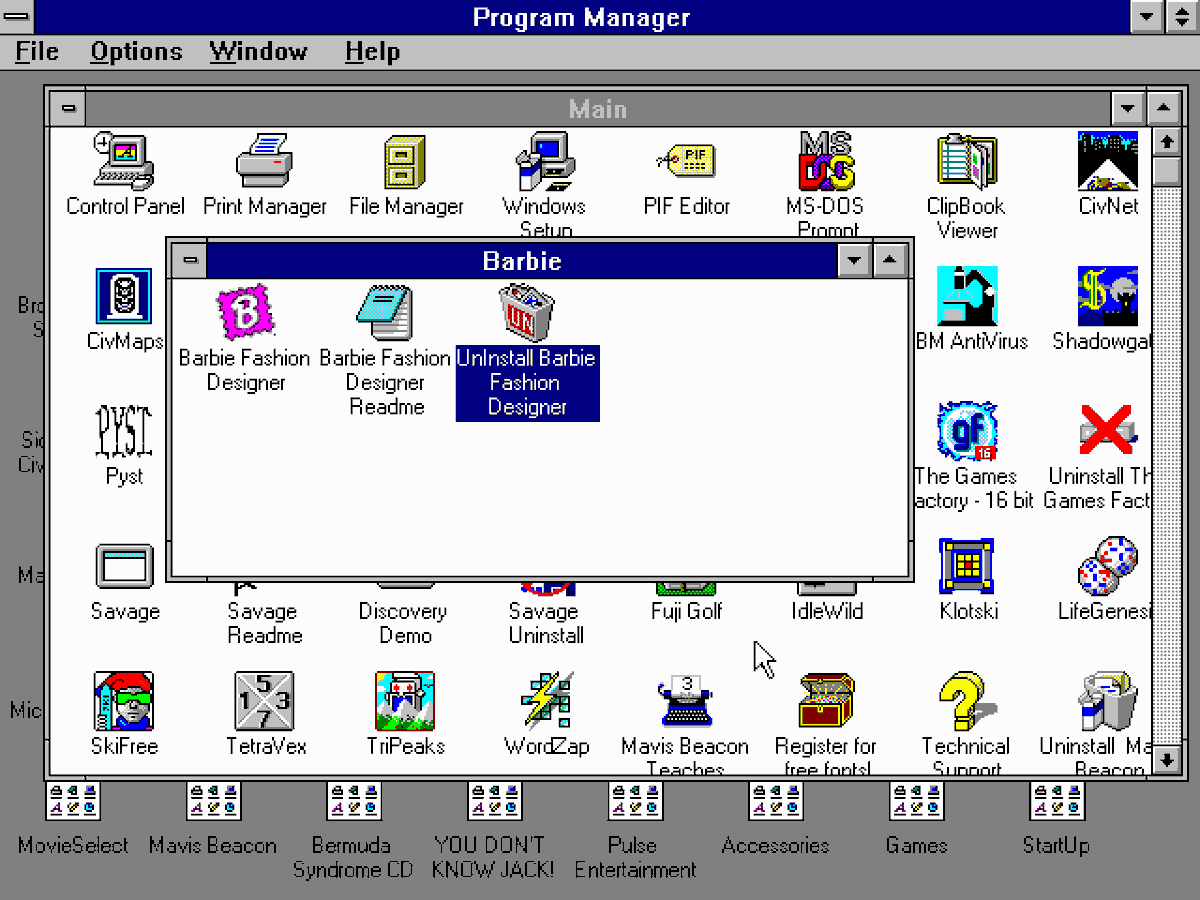This screenshot has width=1200, height=900.
Task: Select the Fuji Golf label
Action: 686,611
